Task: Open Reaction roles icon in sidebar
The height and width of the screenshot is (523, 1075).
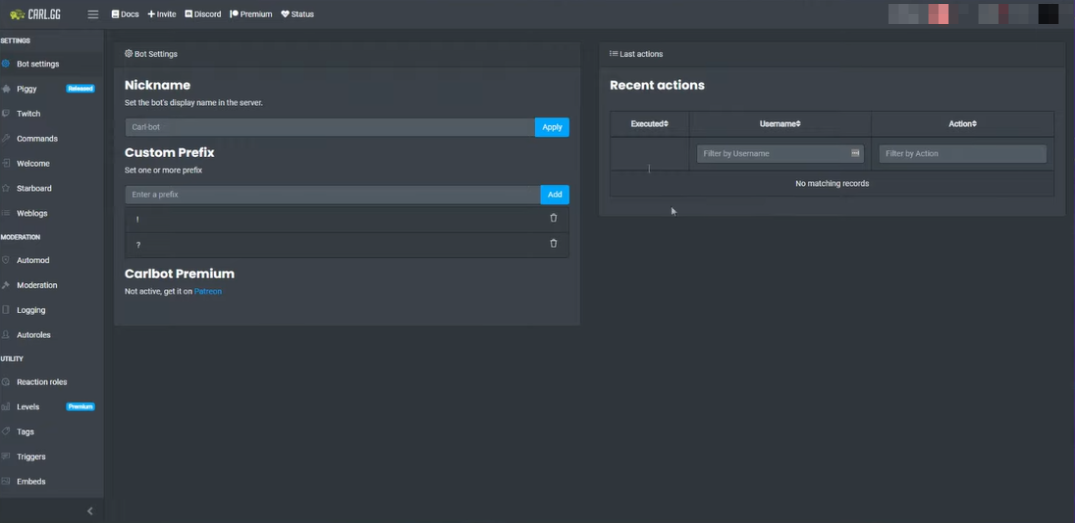Action: tap(6, 382)
